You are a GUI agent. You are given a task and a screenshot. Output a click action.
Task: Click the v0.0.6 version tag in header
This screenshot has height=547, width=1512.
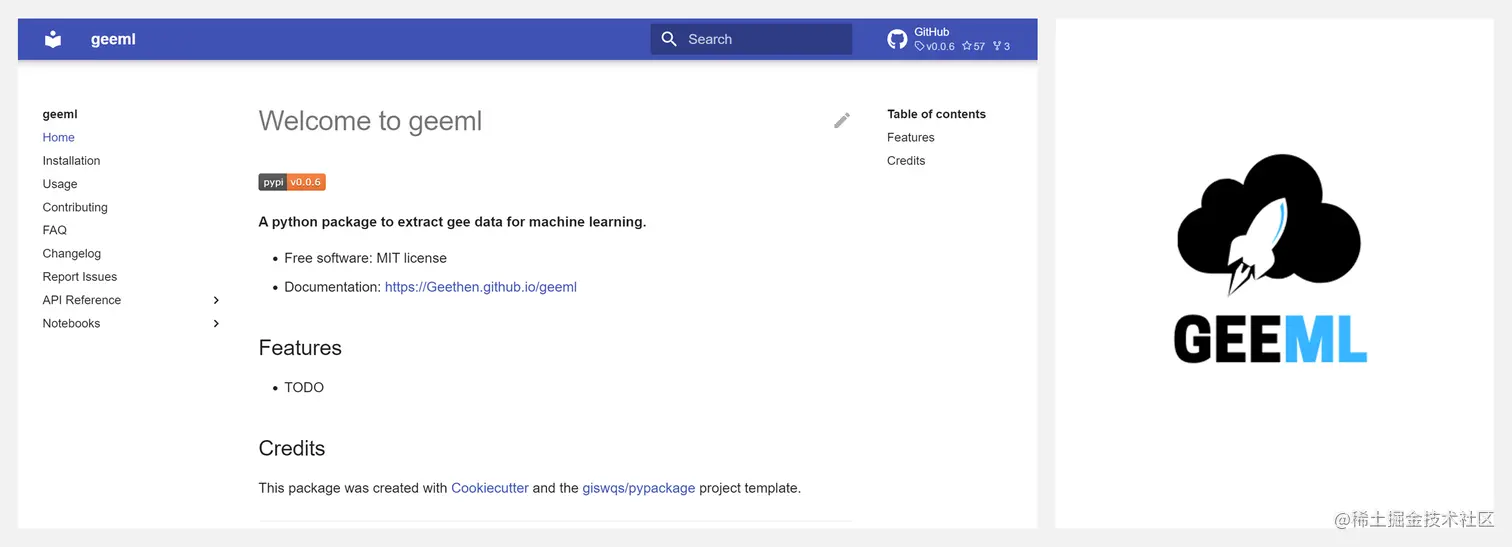935,46
